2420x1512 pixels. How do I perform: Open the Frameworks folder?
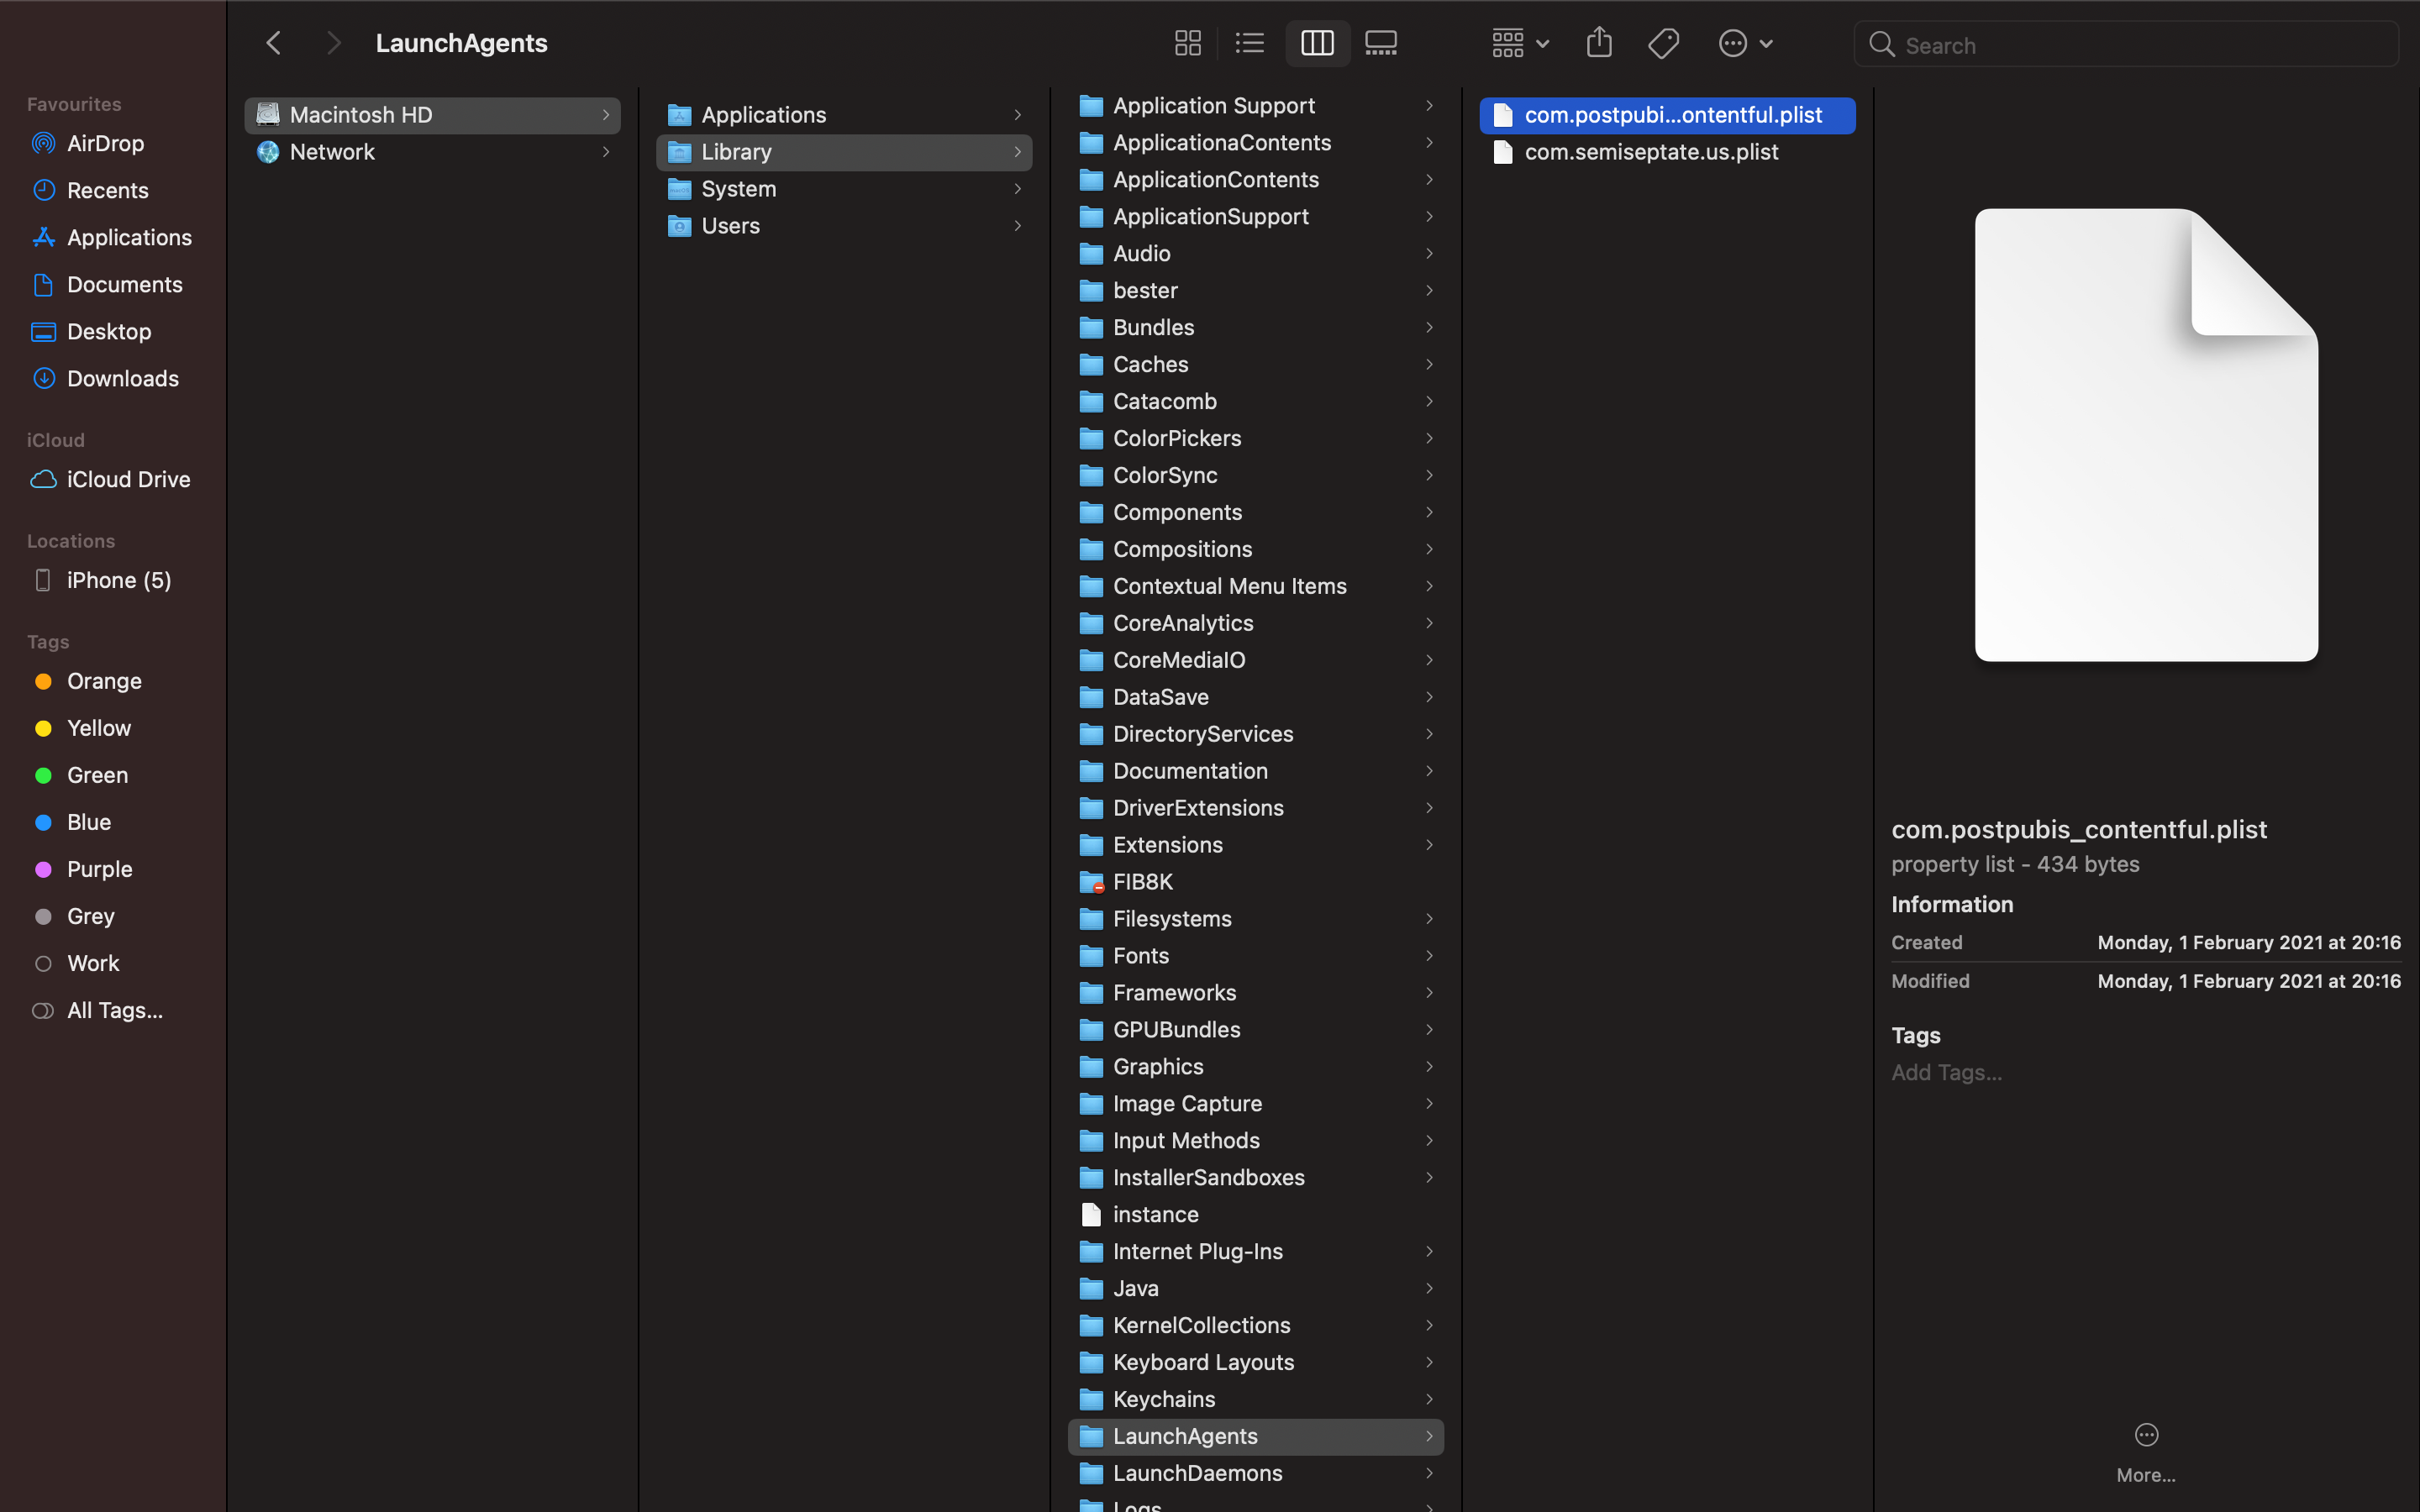pyautogui.click(x=1174, y=992)
